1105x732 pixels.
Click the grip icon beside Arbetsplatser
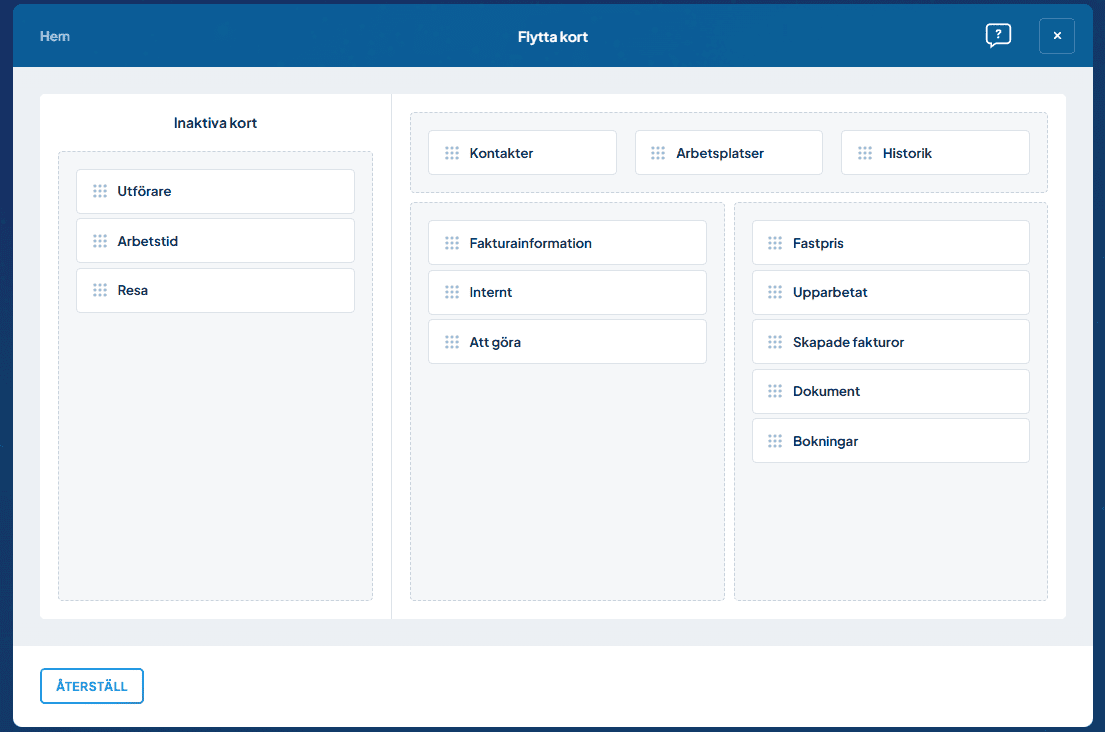click(658, 153)
